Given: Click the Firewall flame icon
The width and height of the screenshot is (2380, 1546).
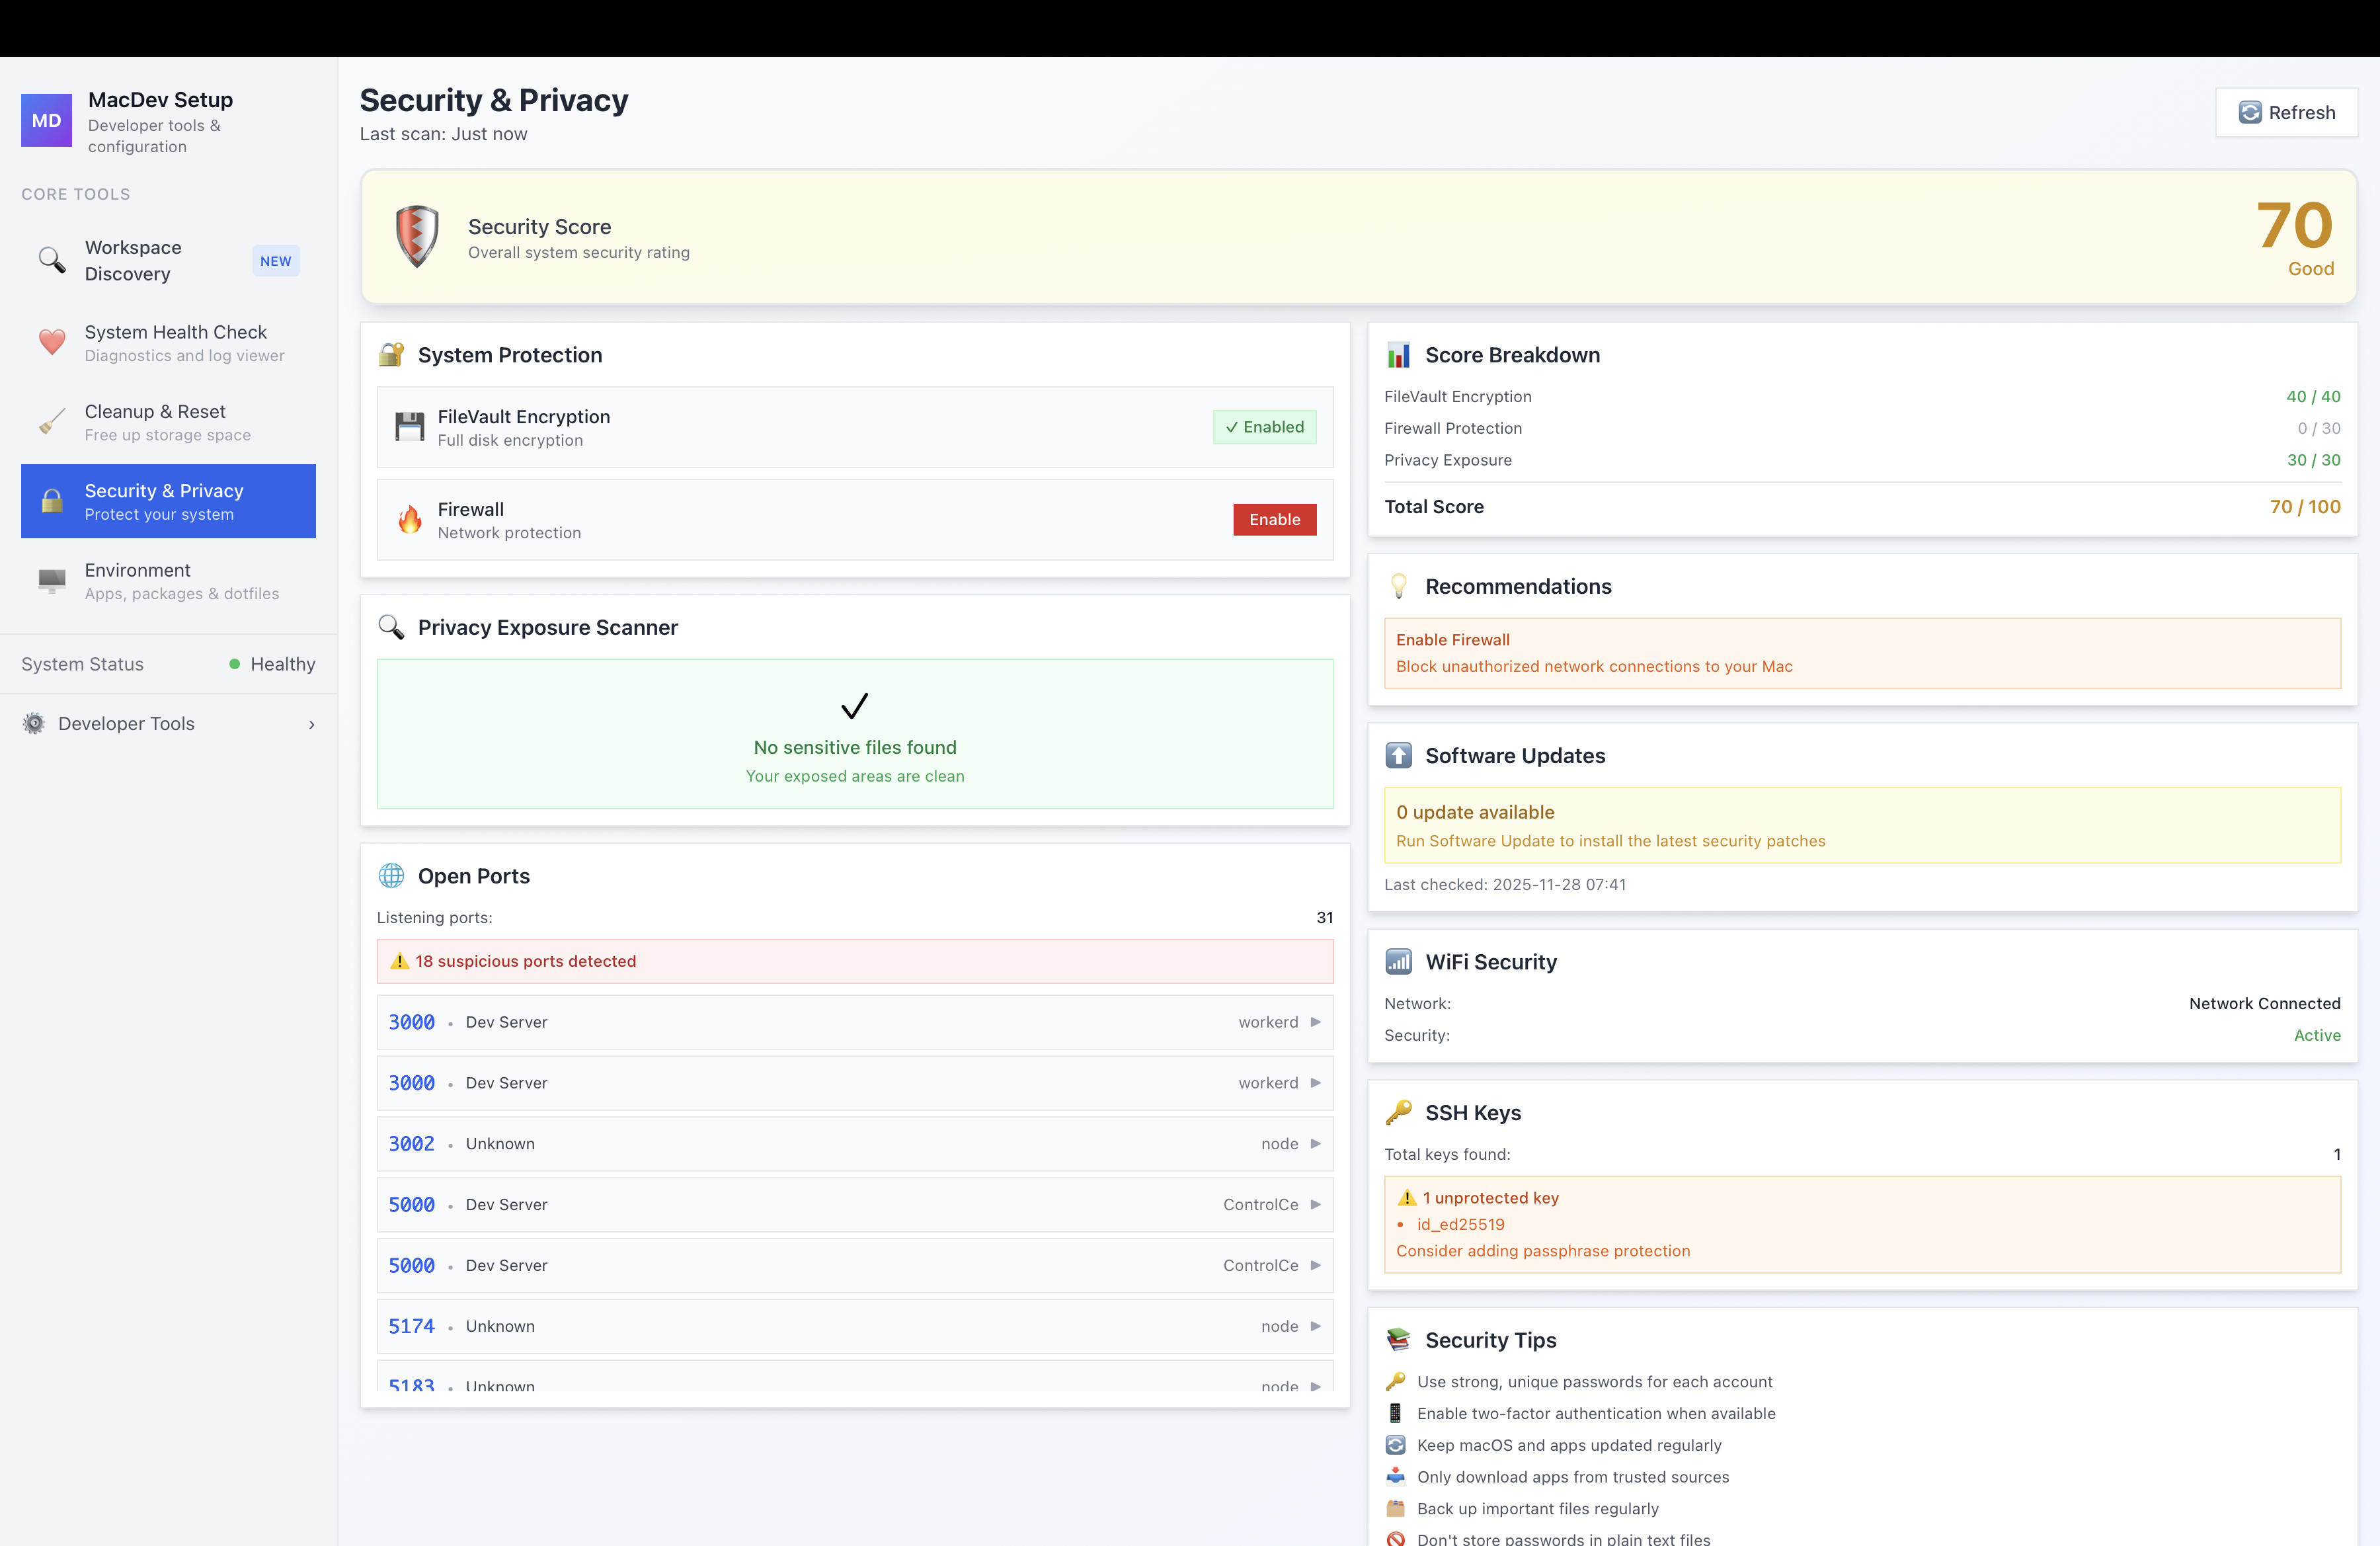Looking at the screenshot, I should coord(411,519).
